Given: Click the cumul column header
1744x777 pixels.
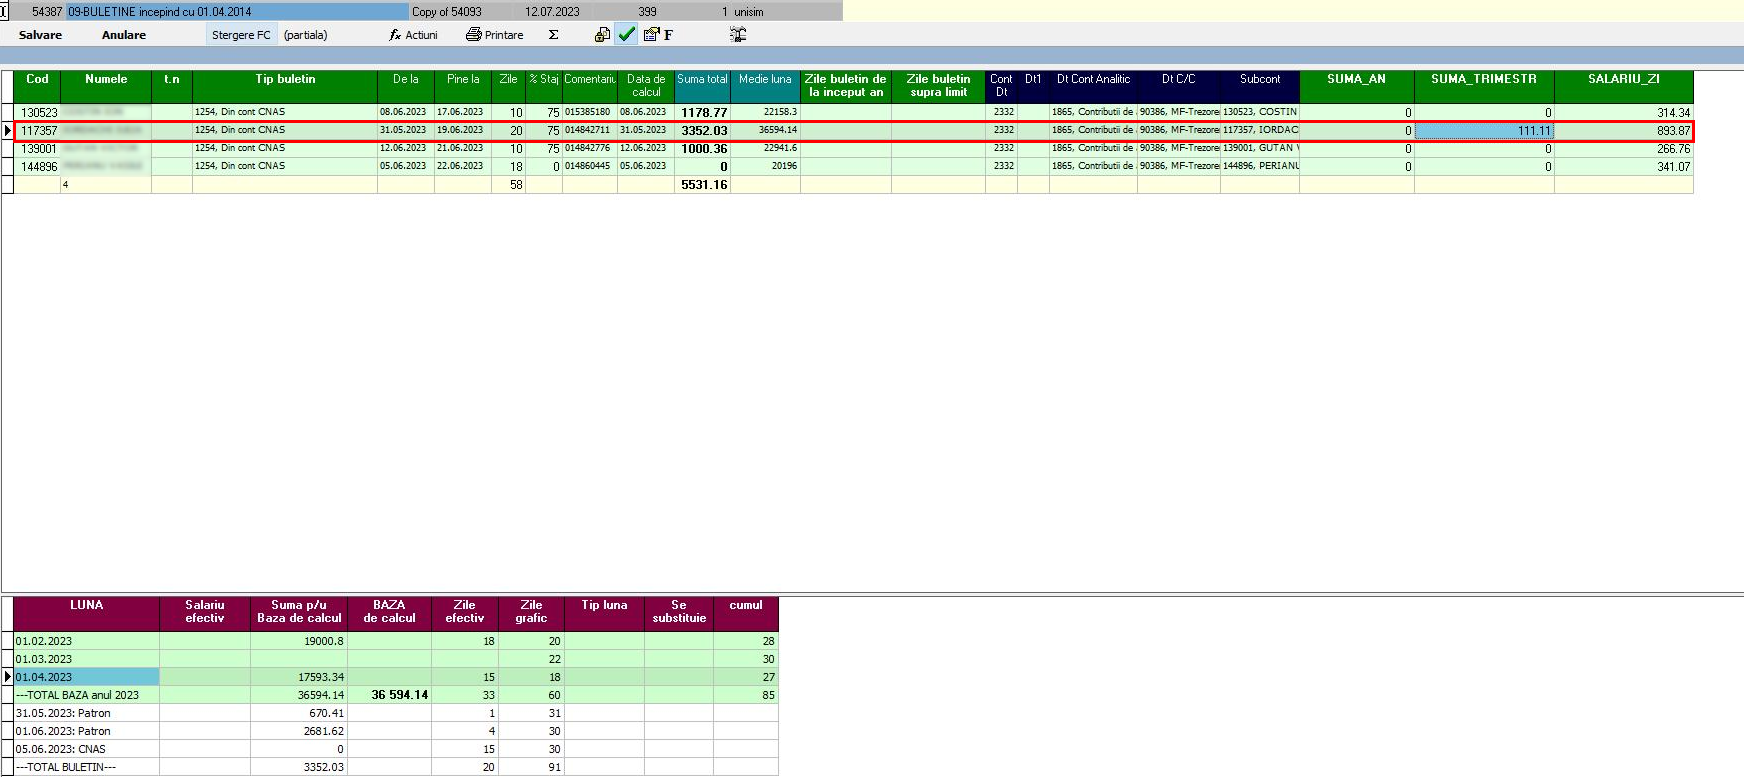Looking at the screenshot, I should click(x=746, y=612).
